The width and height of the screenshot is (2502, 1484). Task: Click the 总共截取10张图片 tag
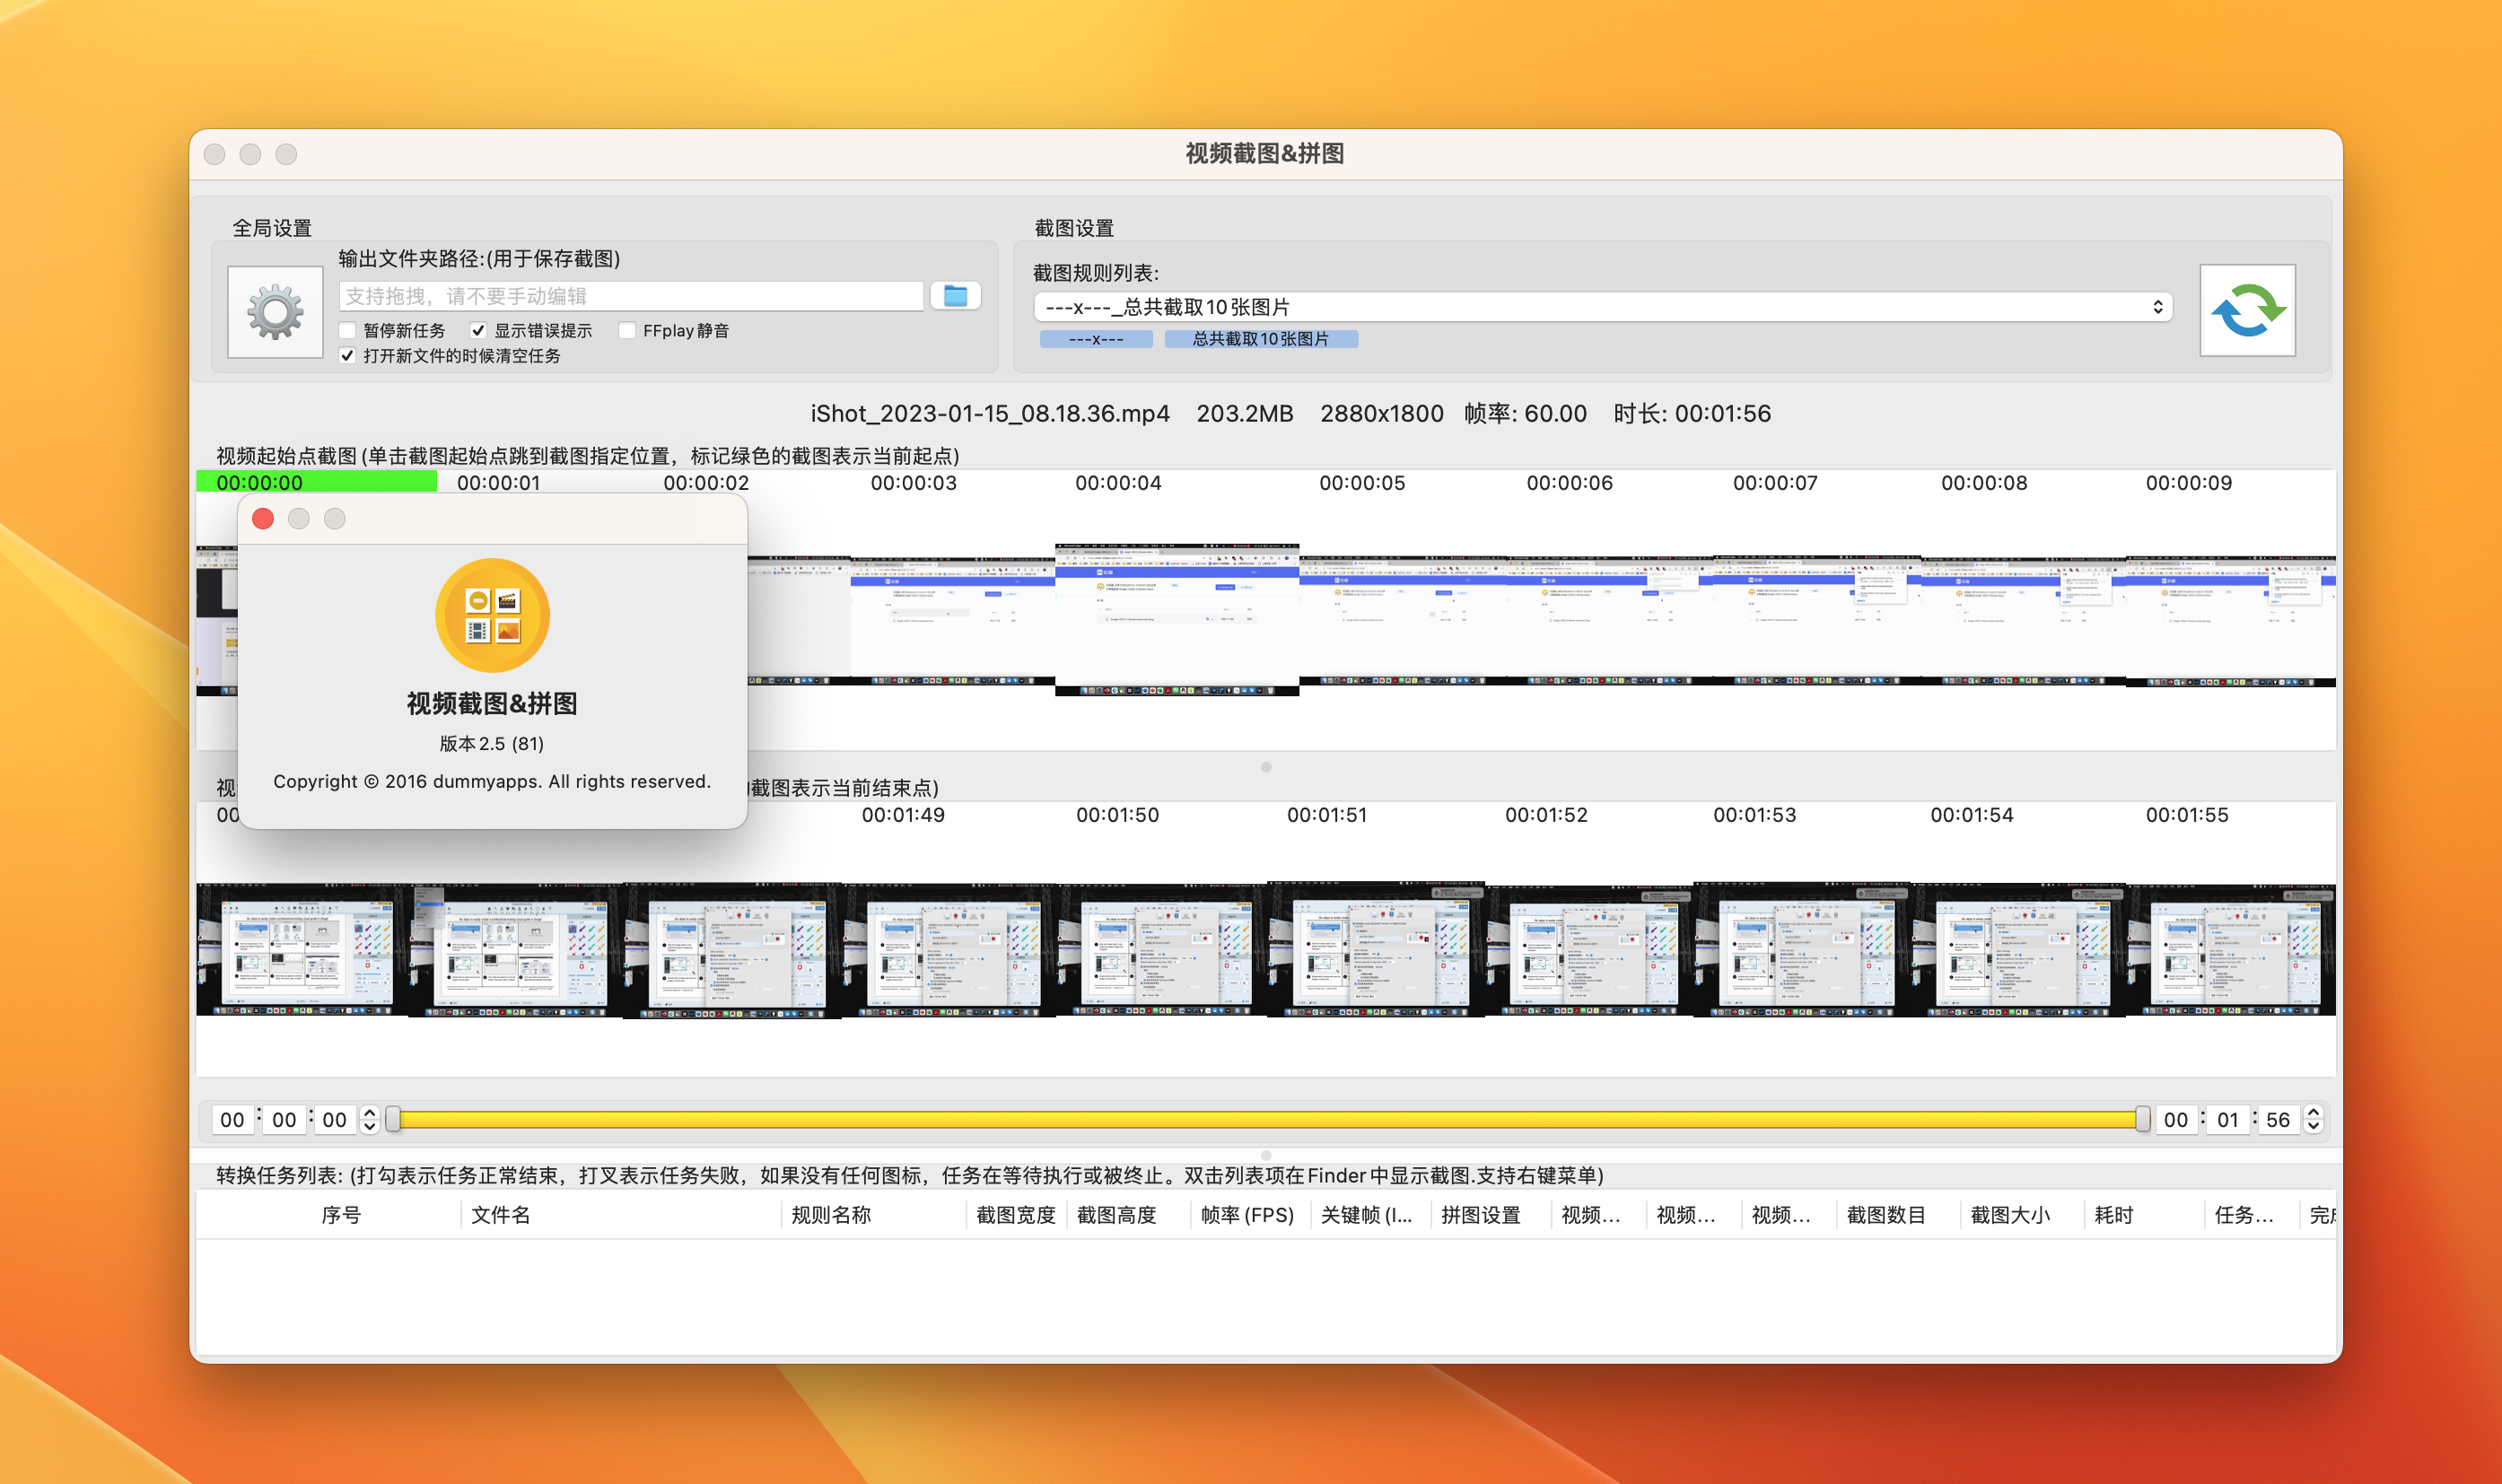(1260, 339)
